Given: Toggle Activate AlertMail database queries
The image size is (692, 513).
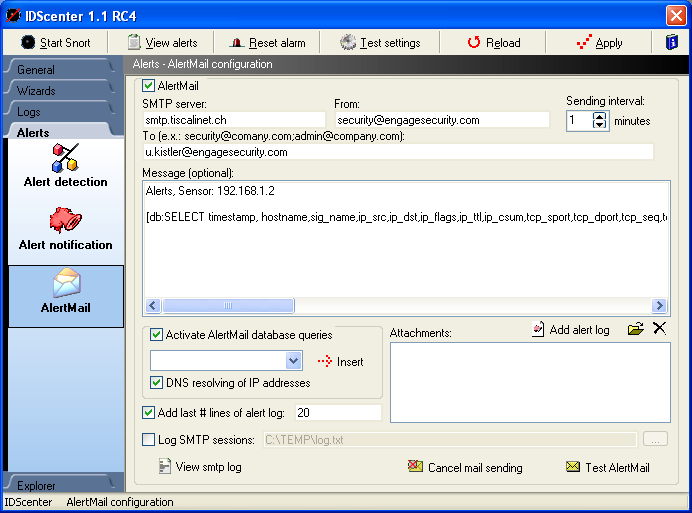Looking at the screenshot, I should click(x=156, y=335).
